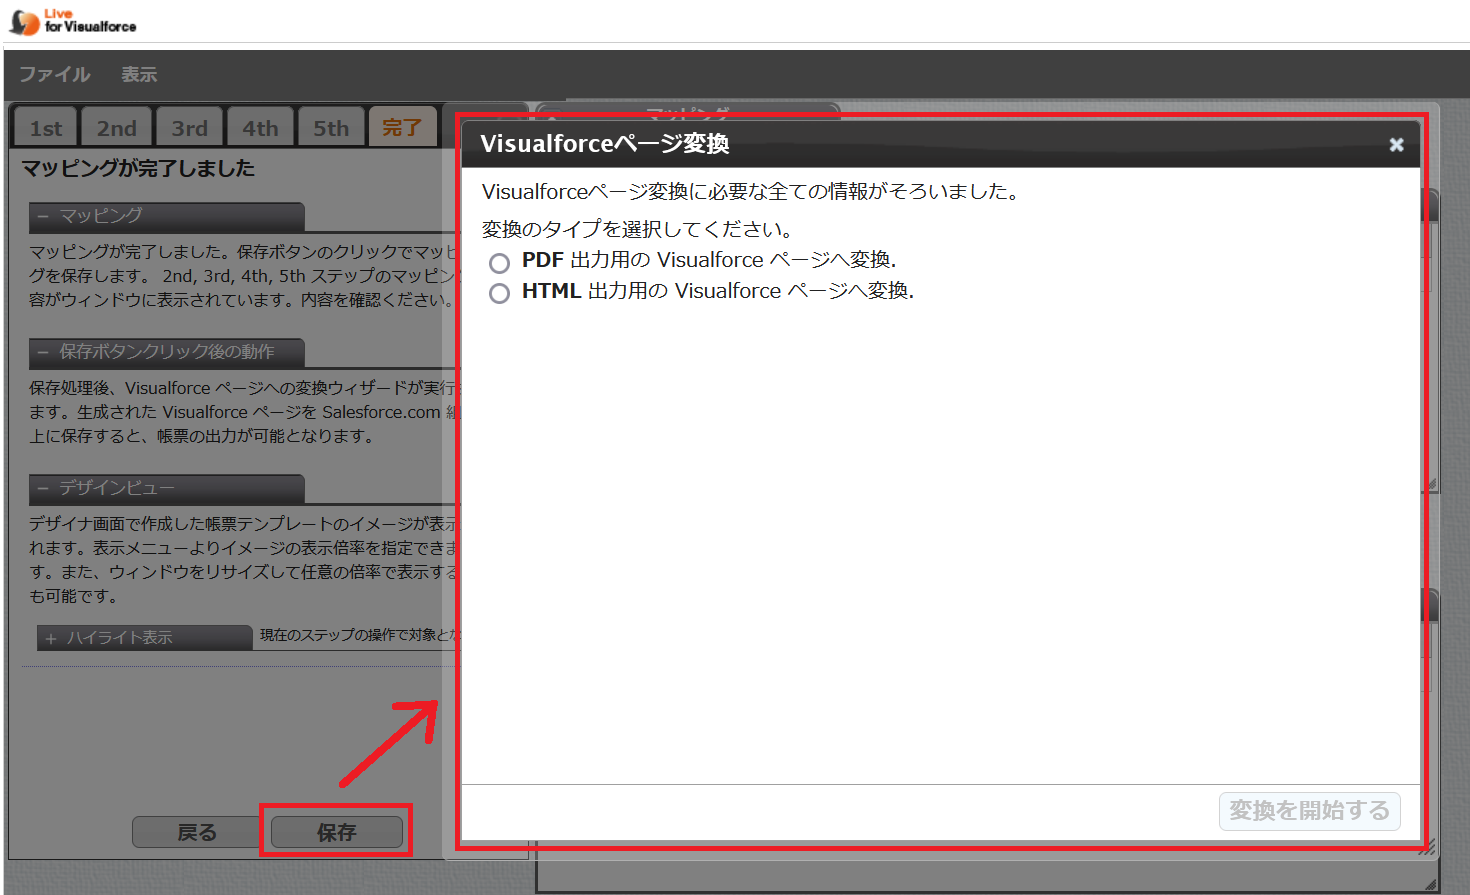Choose the HTML output conversion option

pos(500,293)
